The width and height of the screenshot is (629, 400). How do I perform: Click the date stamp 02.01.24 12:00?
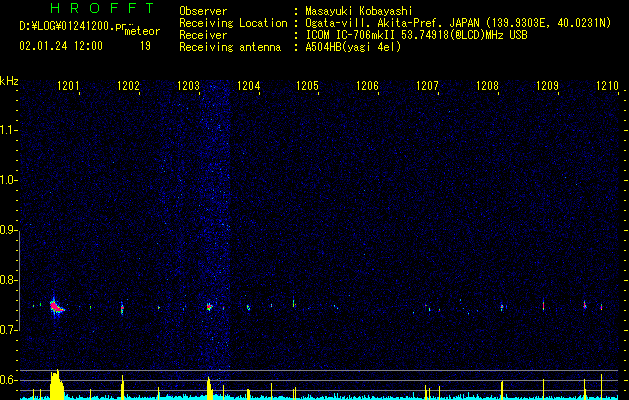[61, 46]
